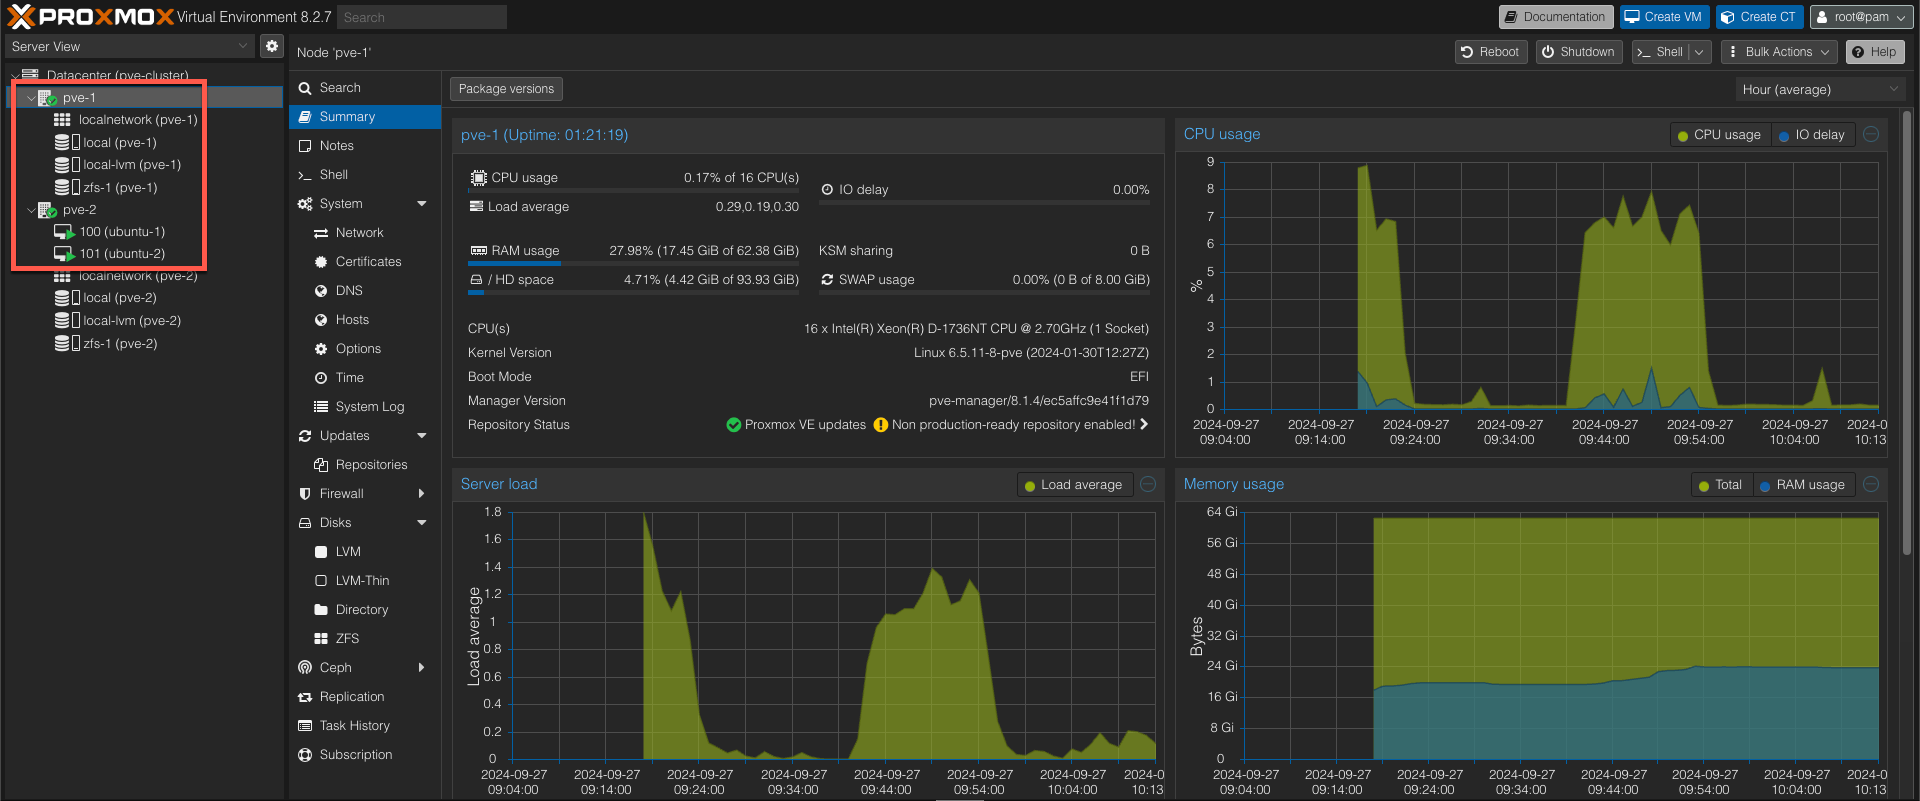Viewport: 1920px width, 801px height.
Task: Click the Shutdown button
Action: pyautogui.click(x=1579, y=52)
